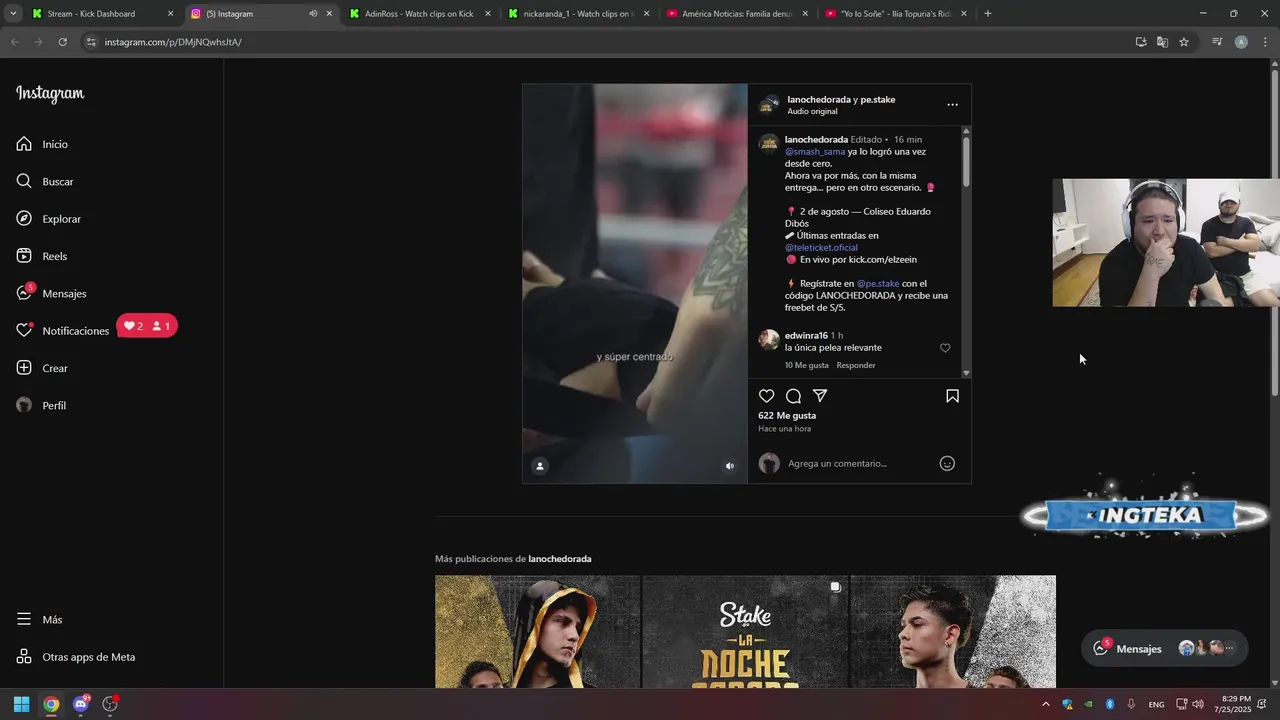This screenshot has width=1280, height=720.
Task: Open Otras apps de Meta
Action: 75,657
